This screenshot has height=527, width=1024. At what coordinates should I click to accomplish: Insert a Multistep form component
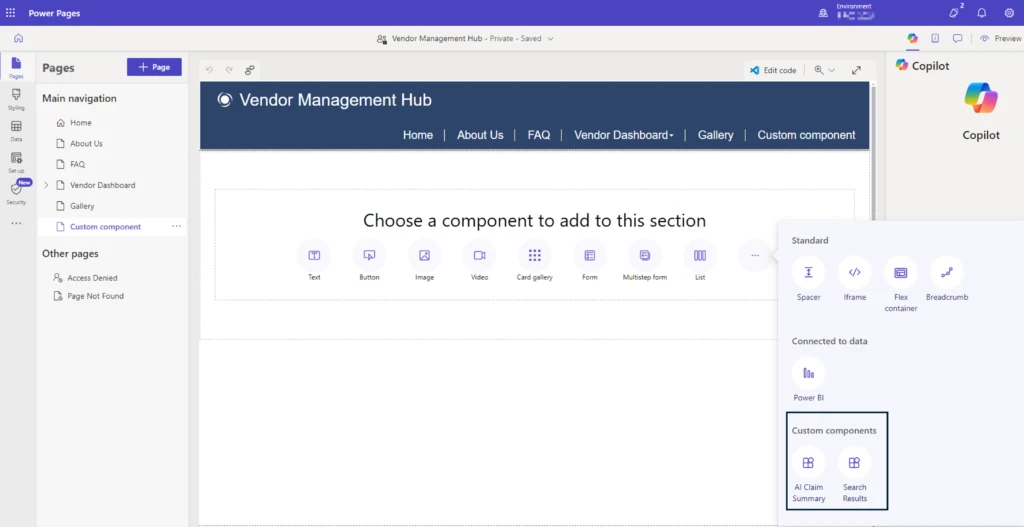[644, 256]
